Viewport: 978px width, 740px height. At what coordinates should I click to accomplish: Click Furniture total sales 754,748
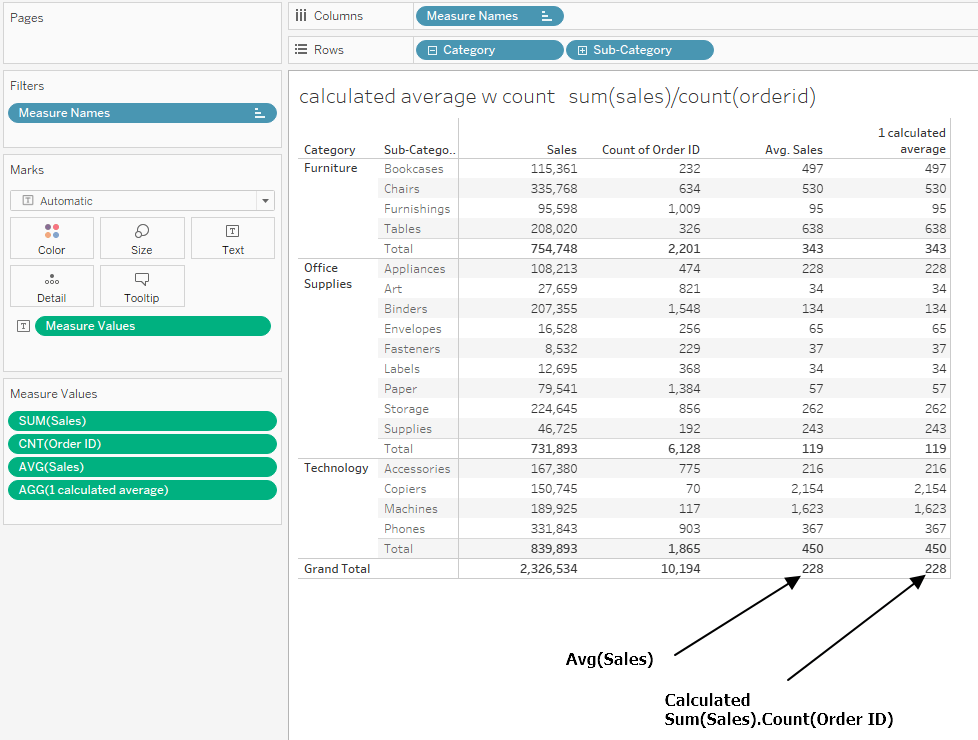tap(554, 248)
